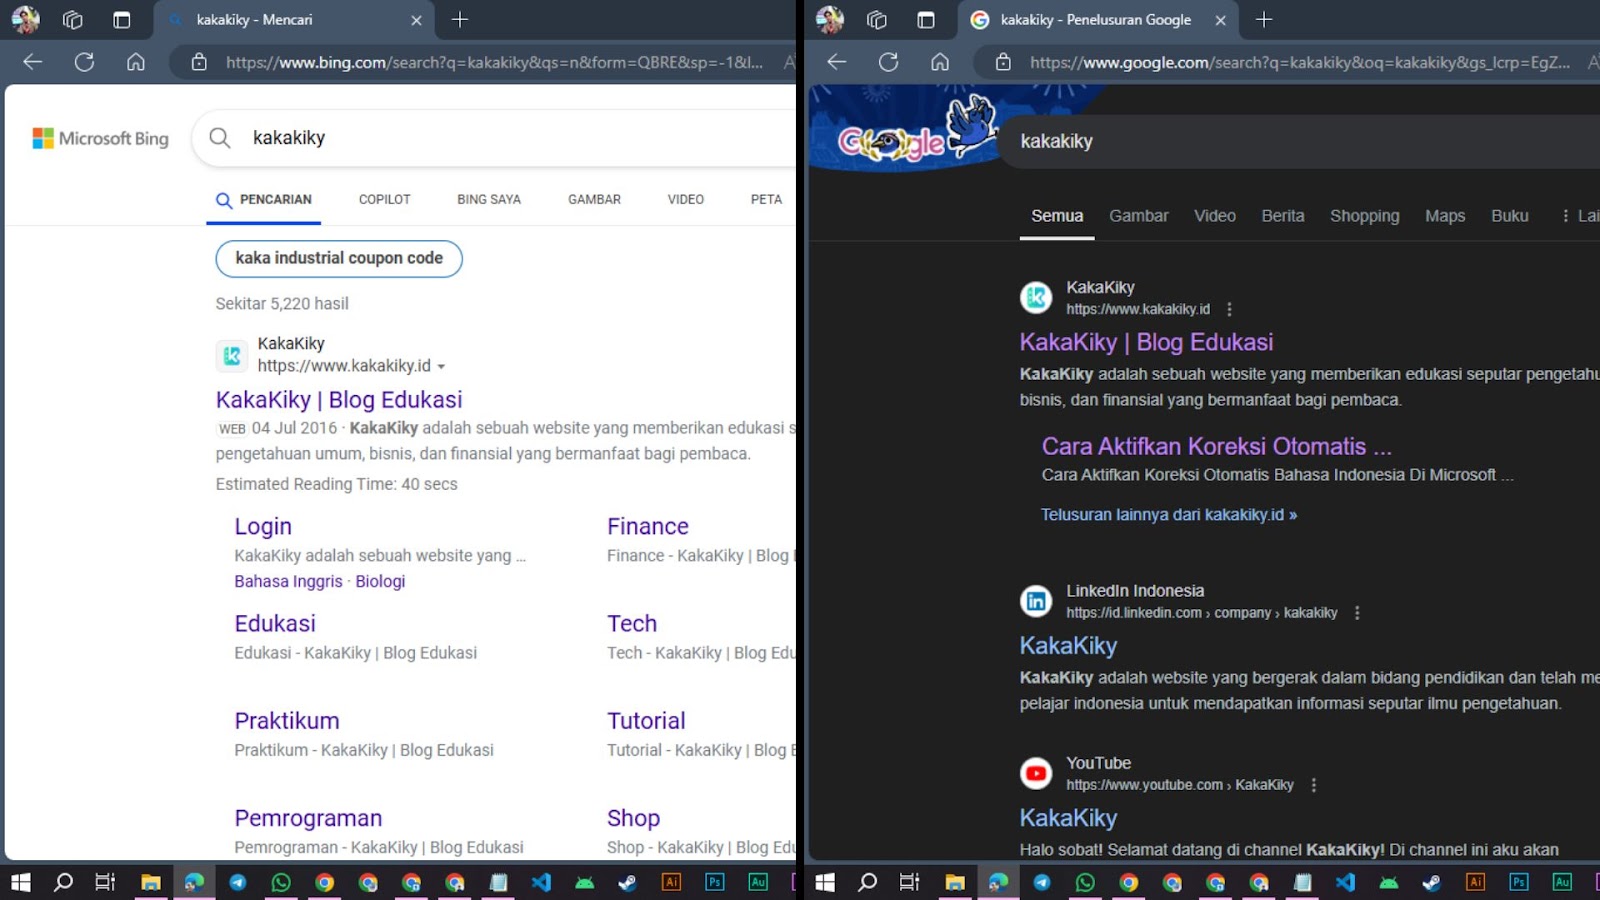
Task: Open the home page in the Bing window
Action: [x=136, y=62]
